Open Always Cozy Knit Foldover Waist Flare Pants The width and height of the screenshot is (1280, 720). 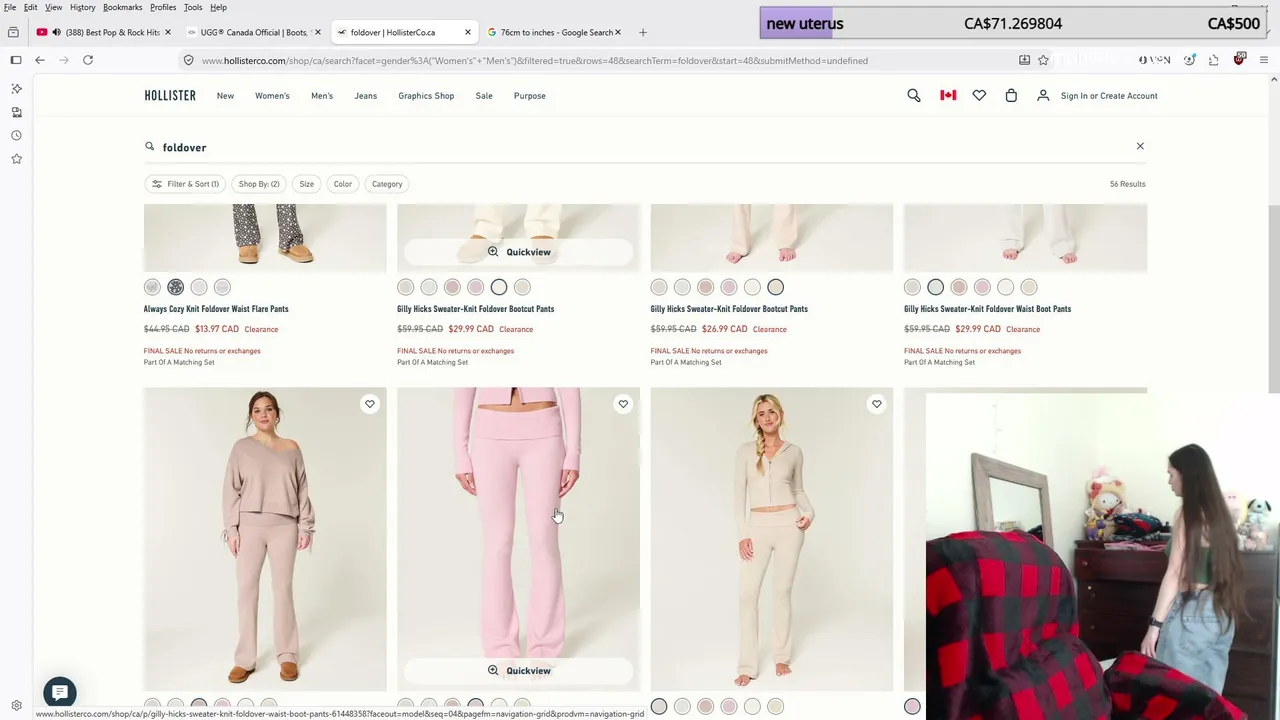pyautogui.click(x=216, y=309)
